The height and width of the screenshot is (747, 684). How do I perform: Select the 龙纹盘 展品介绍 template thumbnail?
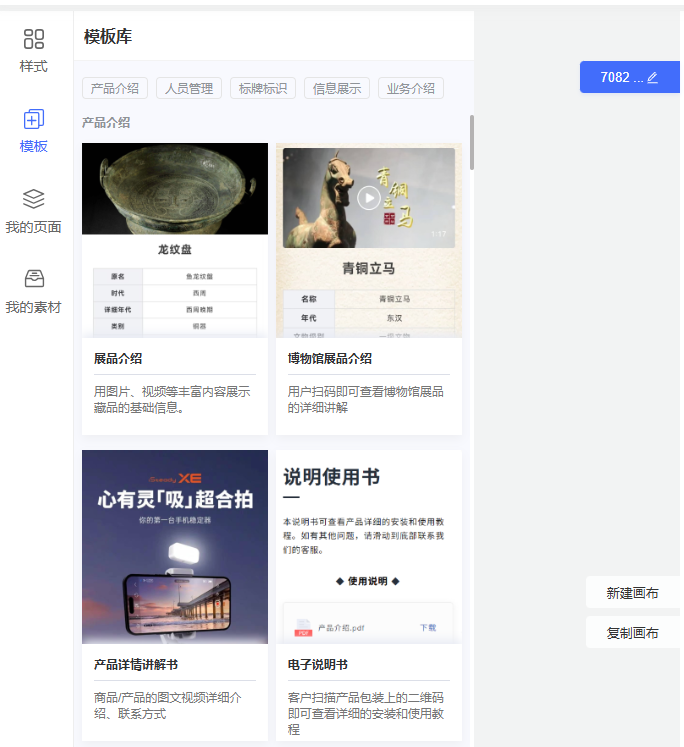tap(175, 240)
